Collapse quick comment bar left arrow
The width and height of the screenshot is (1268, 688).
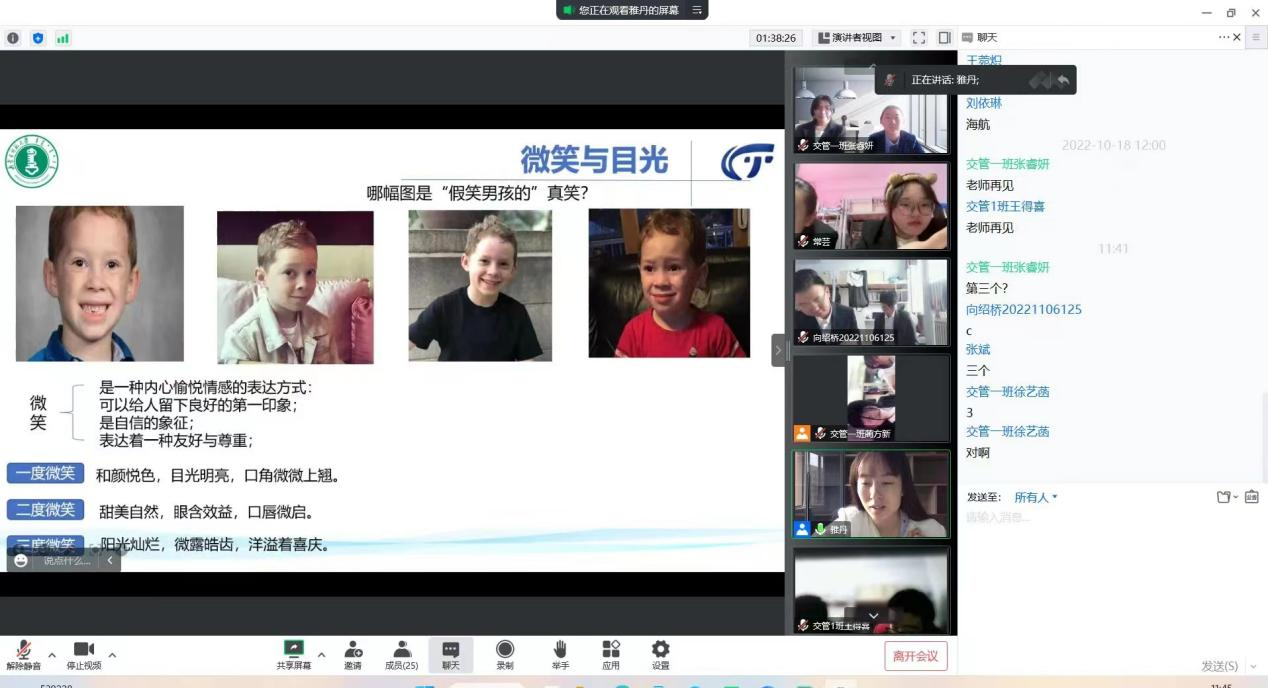(x=110, y=561)
